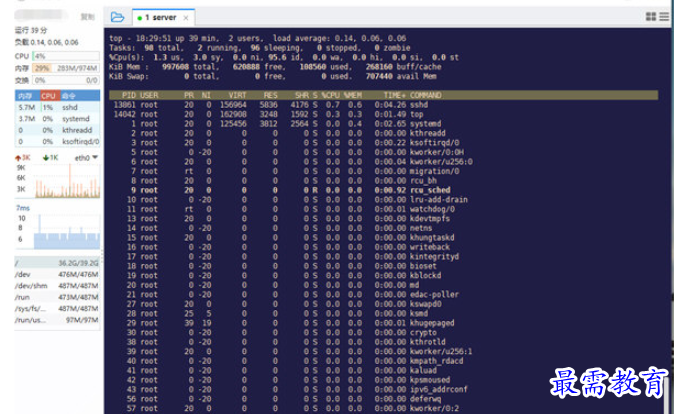The width and height of the screenshot is (674, 414).
Task: Click the memory 29% usage bar
Action: (66, 68)
